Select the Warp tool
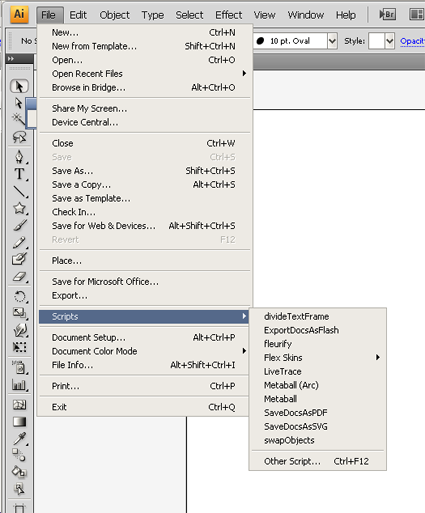Image resolution: width=425 pixels, height=513 pixels. coord(19,330)
